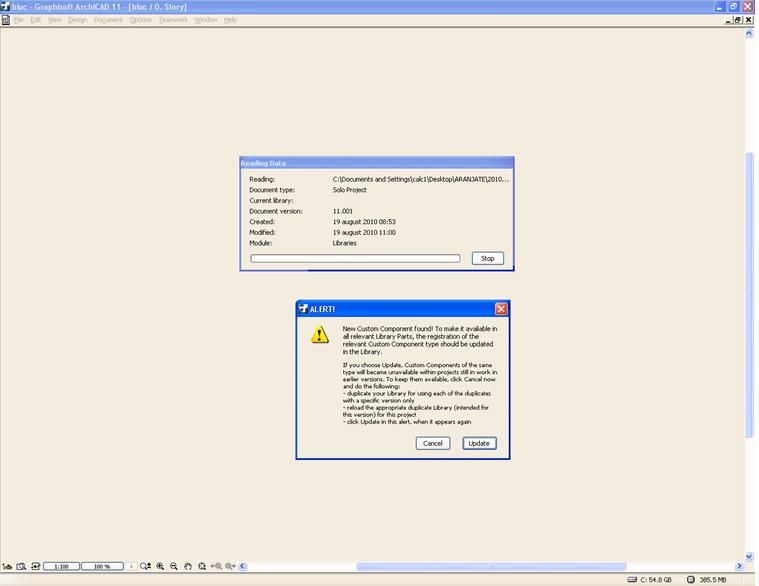Open the 100 % zoom field
759x586 pixels.
click(x=102, y=566)
